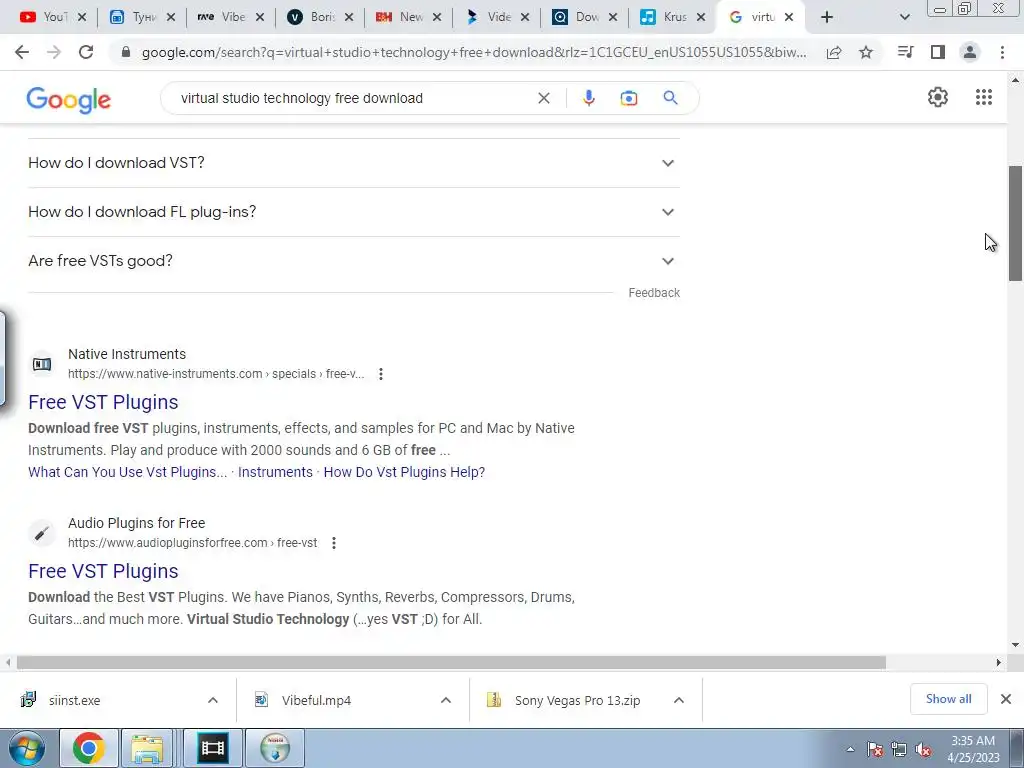Close the Vide tab
This screenshot has height=768, width=1024.
(525, 18)
